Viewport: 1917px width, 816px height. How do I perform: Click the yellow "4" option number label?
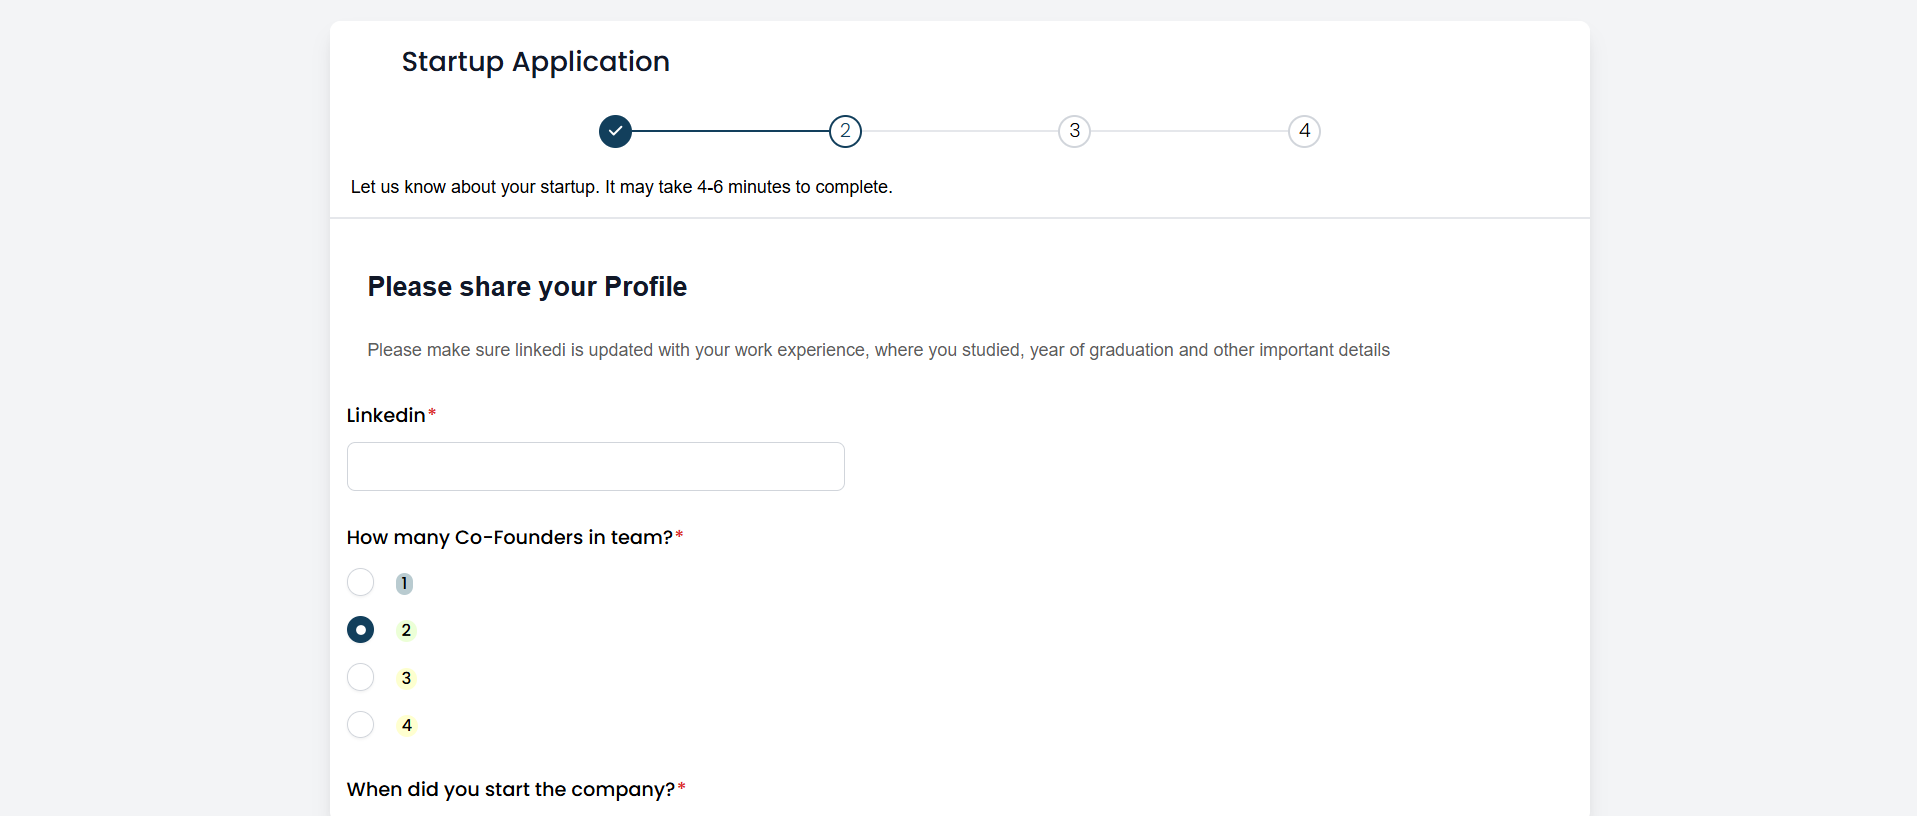click(x=406, y=725)
